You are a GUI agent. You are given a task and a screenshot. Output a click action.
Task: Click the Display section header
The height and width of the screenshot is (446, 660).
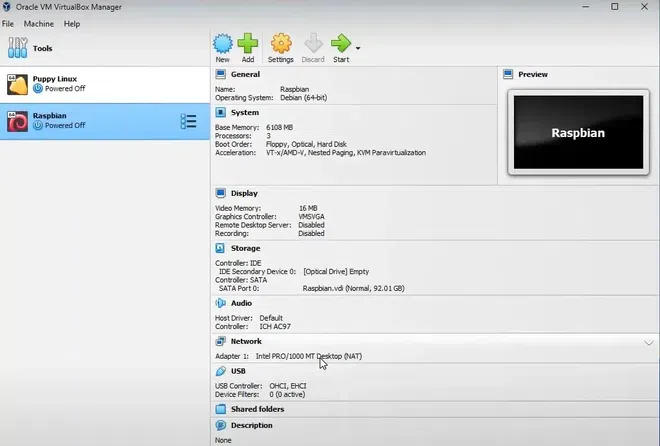[244, 193]
